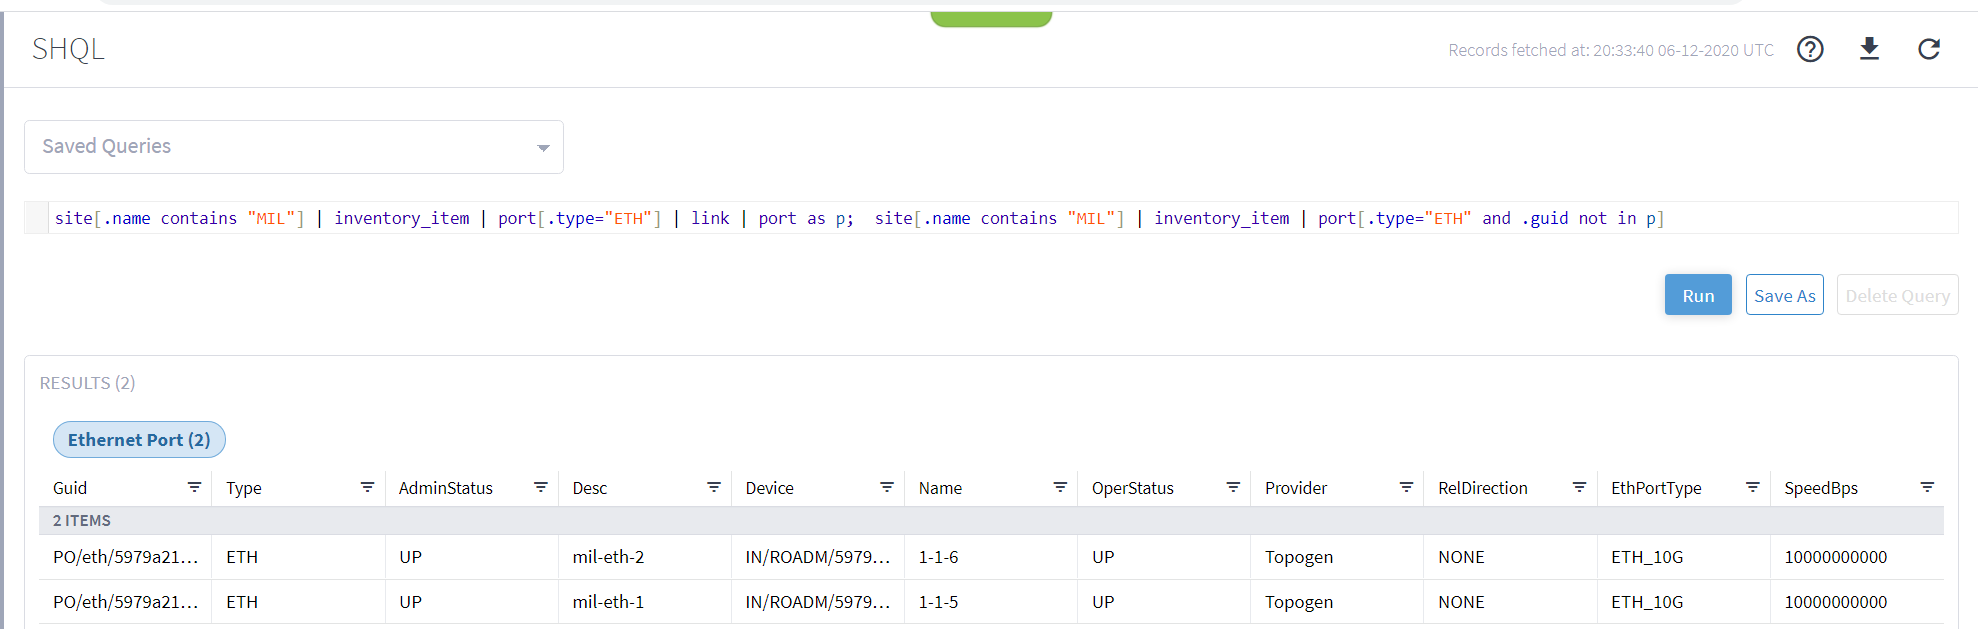
Task: Click the Device cell in mil-eth-1 row
Action: pos(818,602)
